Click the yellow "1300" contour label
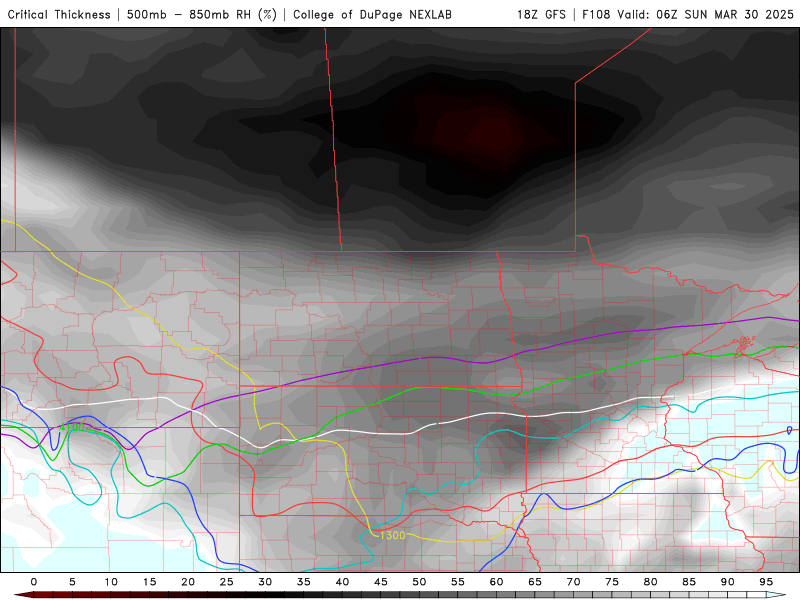 click(x=392, y=535)
